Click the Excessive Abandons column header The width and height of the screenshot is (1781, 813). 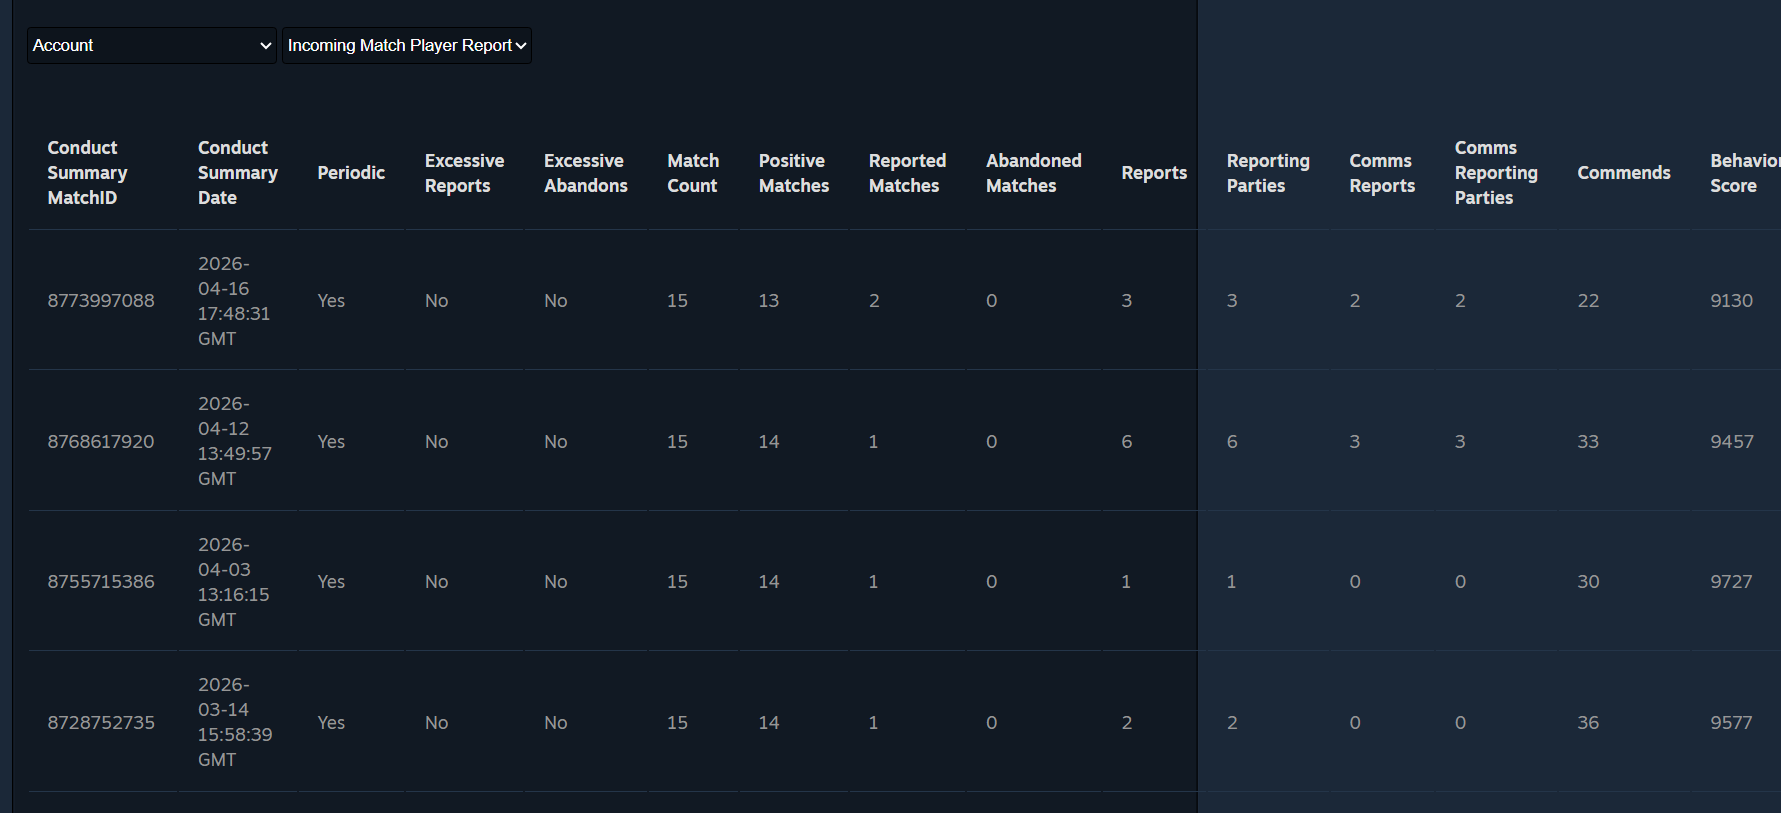(x=586, y=173)
